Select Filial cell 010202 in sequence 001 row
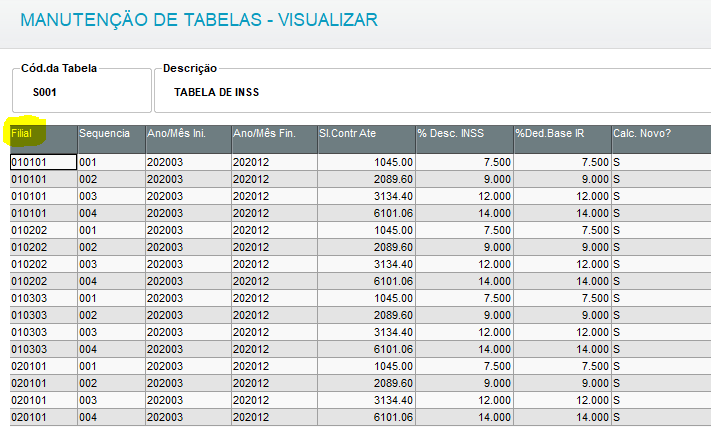The height and width of the screenshot is (427, 711). point(44,230)
